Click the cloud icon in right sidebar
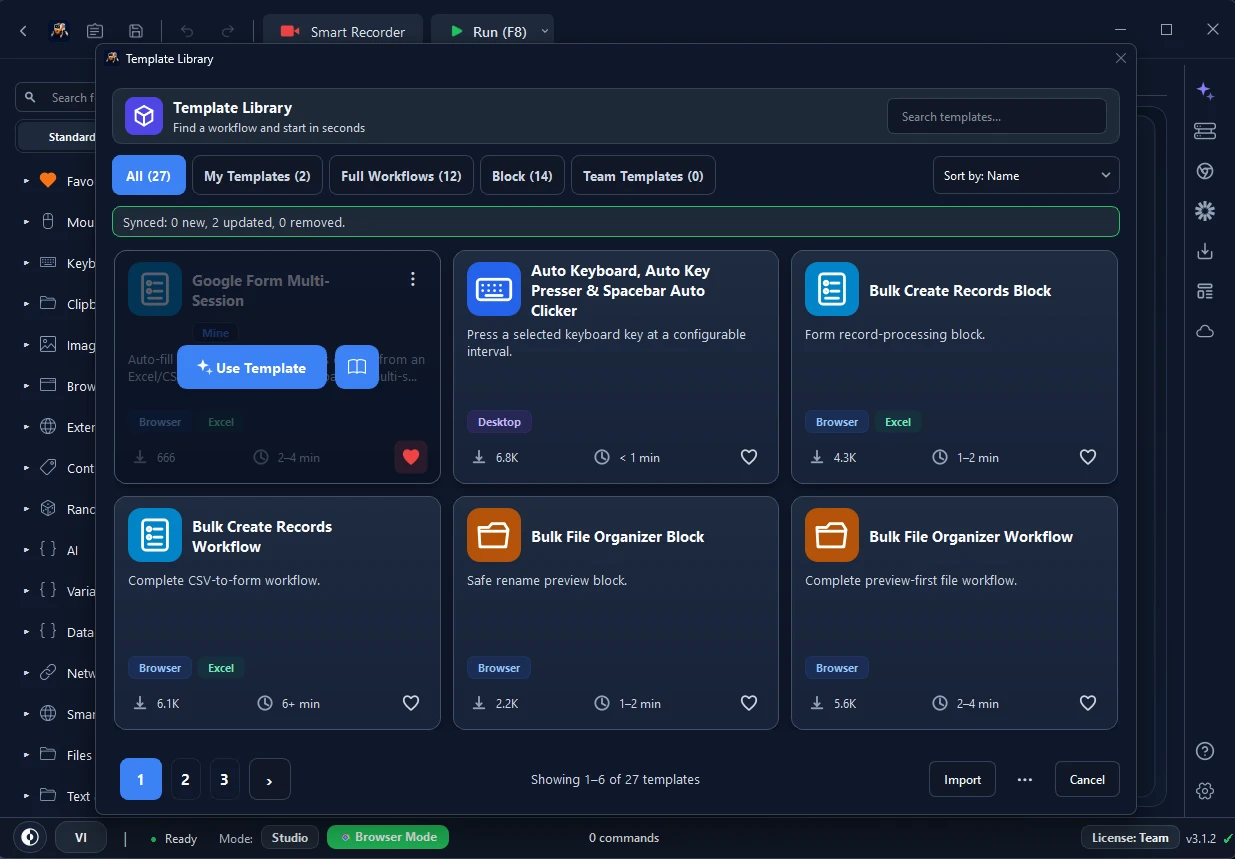Screen dimensions: 1235x859 1205,331
